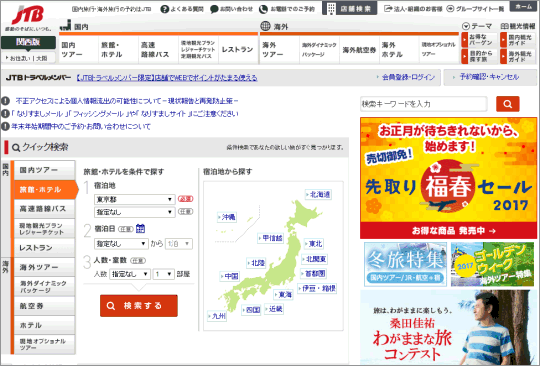
Task: Open 海外航空券 in the top navigation
Action: pos(360,50)
